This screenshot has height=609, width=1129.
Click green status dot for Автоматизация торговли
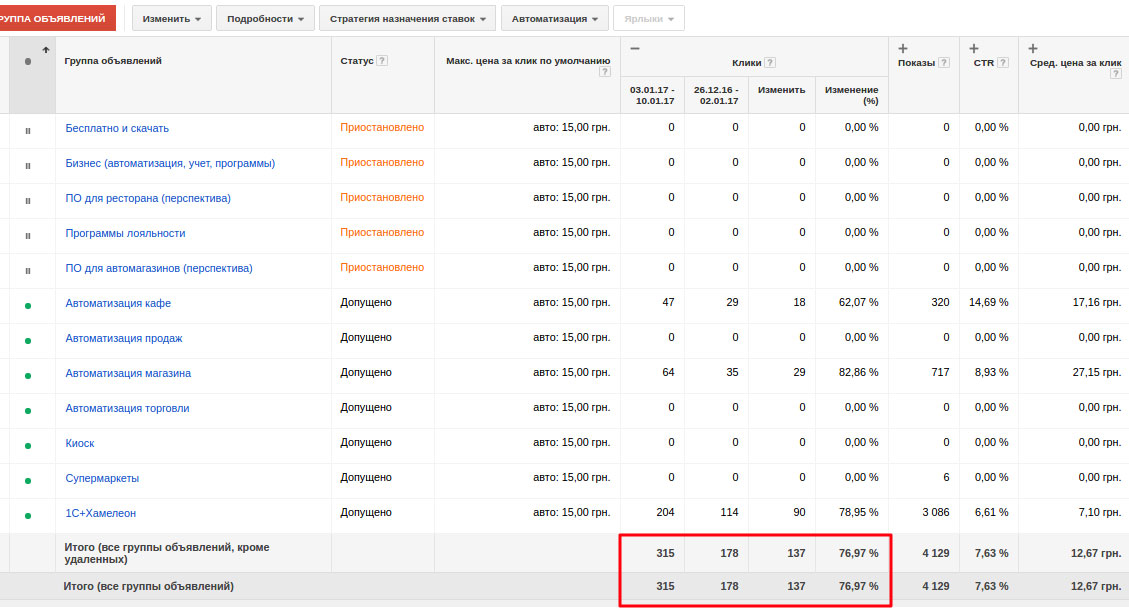pyautogui.click(x=28, y=410)
